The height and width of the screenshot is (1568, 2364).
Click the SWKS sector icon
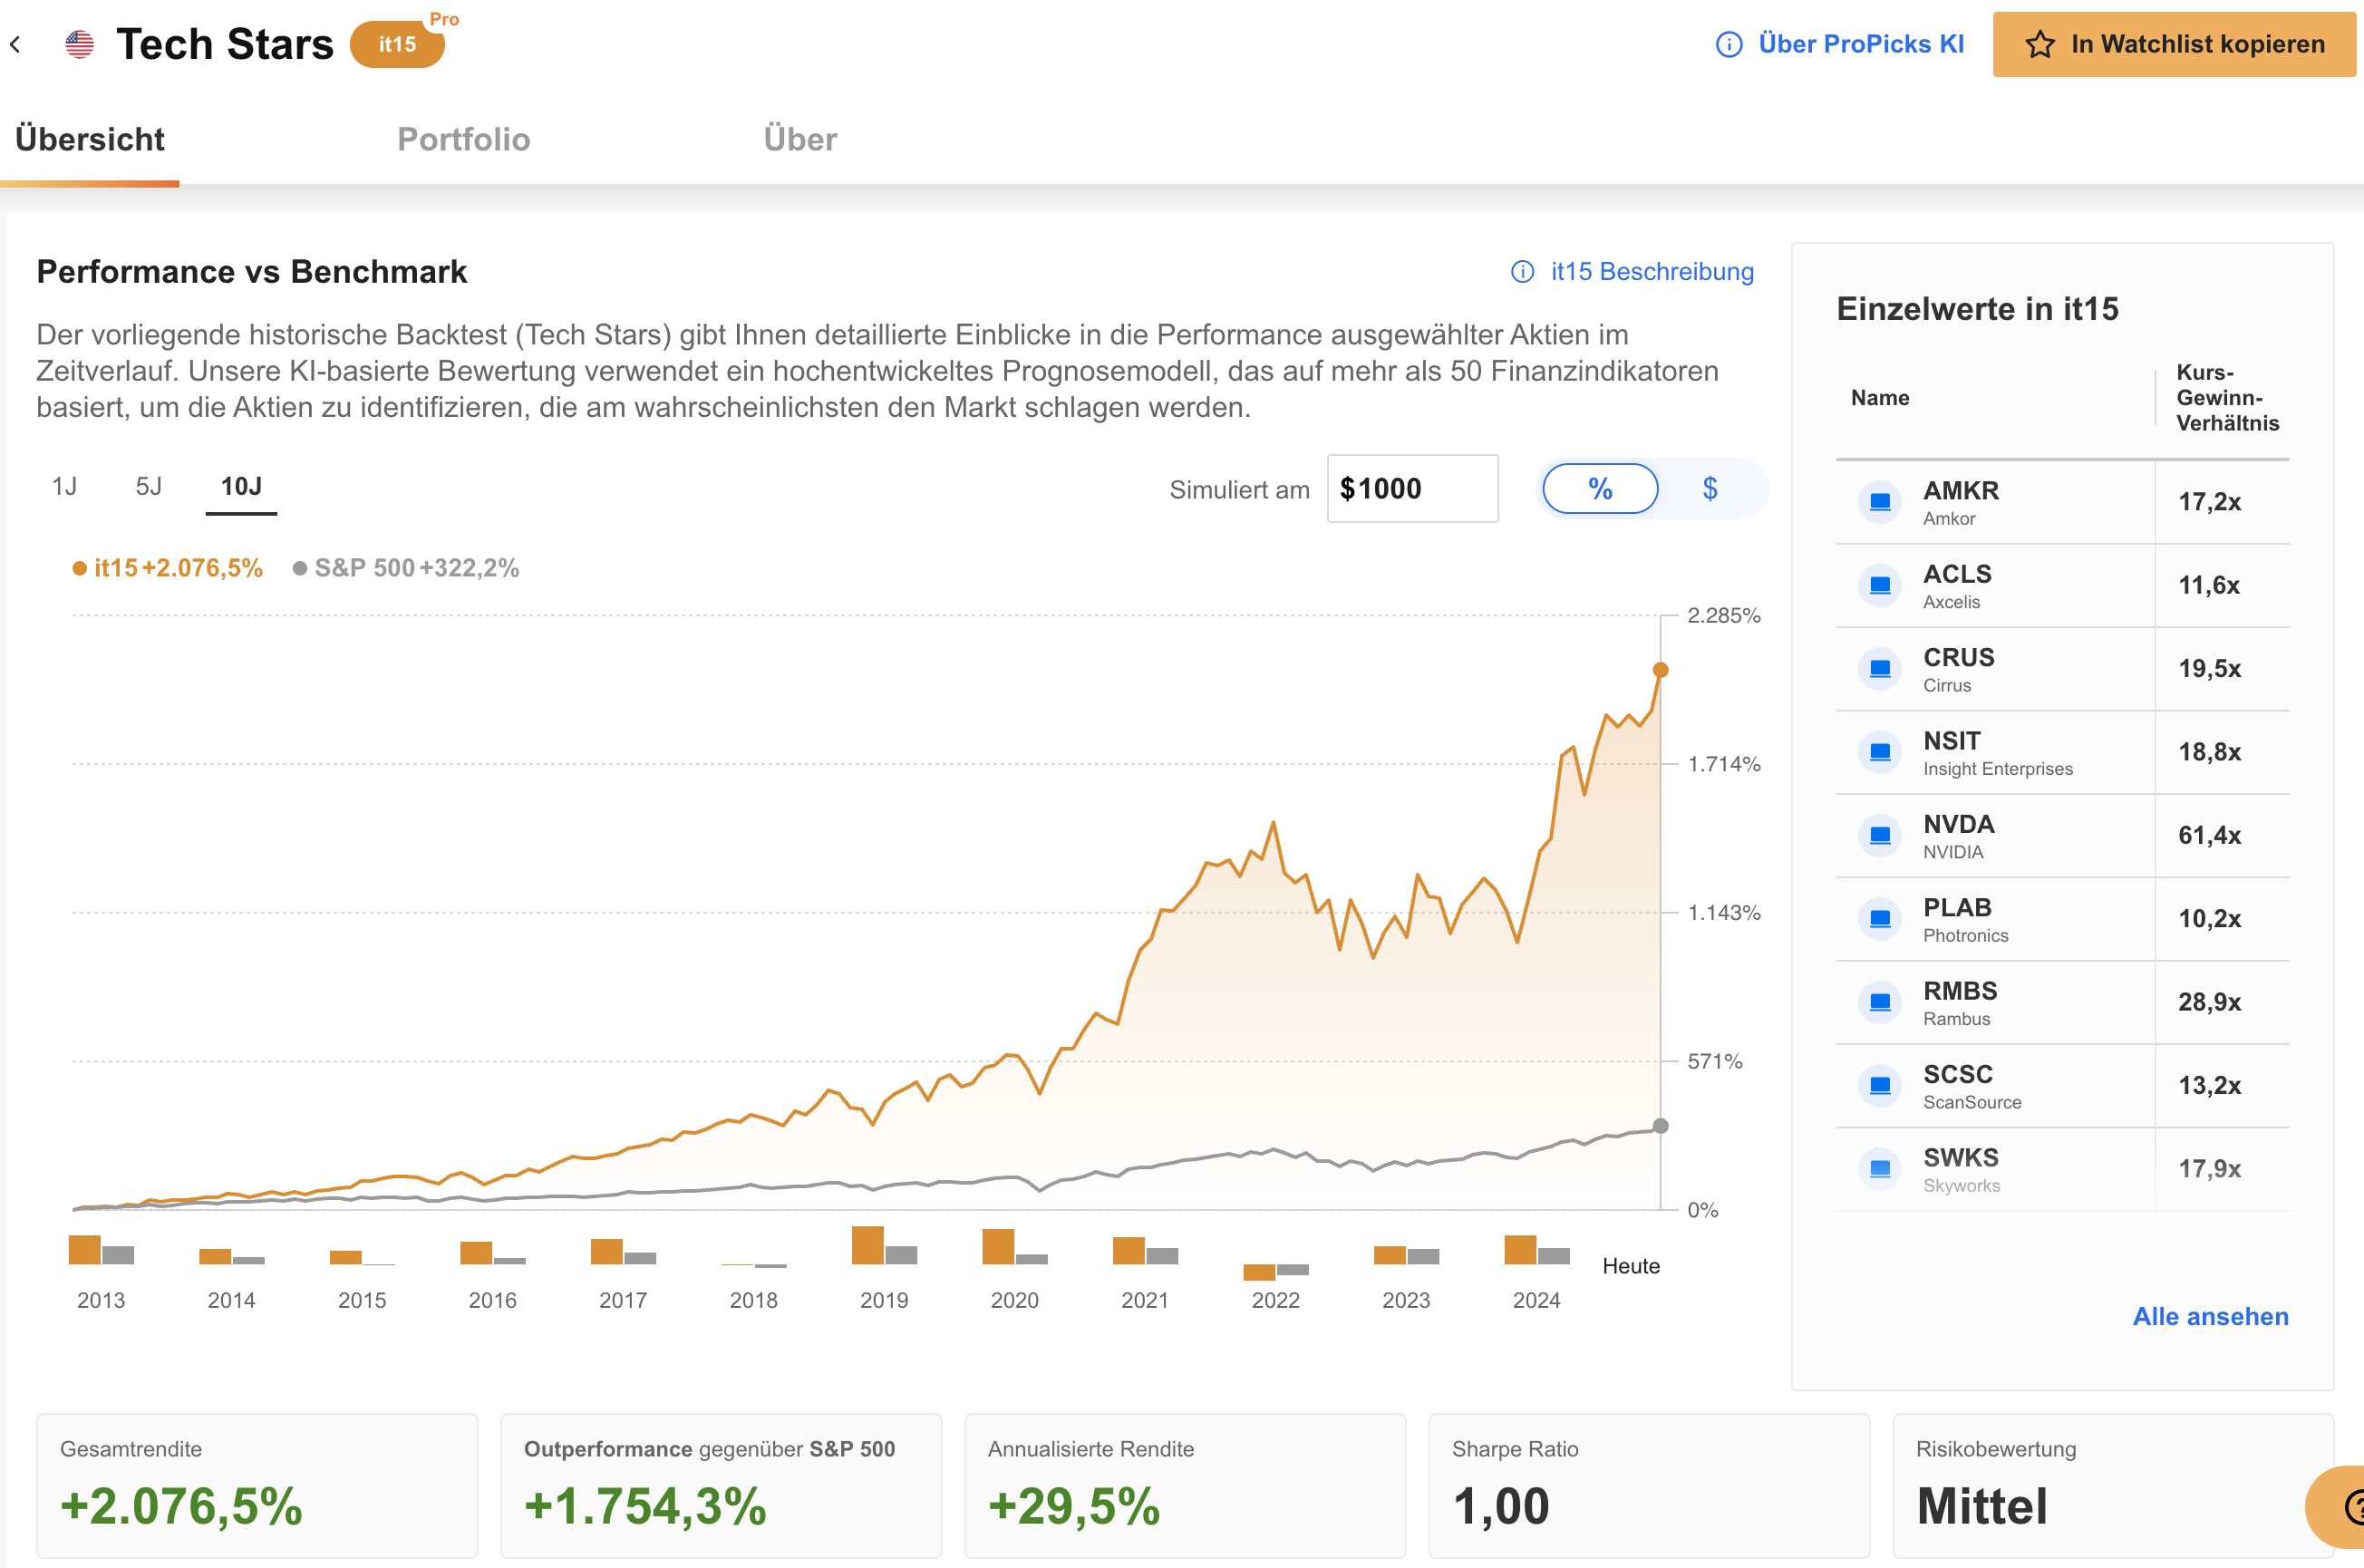1879,1169
